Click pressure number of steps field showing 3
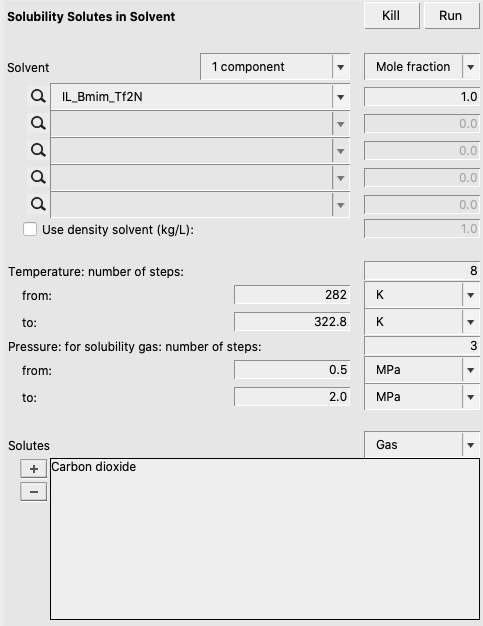Screen dimensions: 483x626 422,346
